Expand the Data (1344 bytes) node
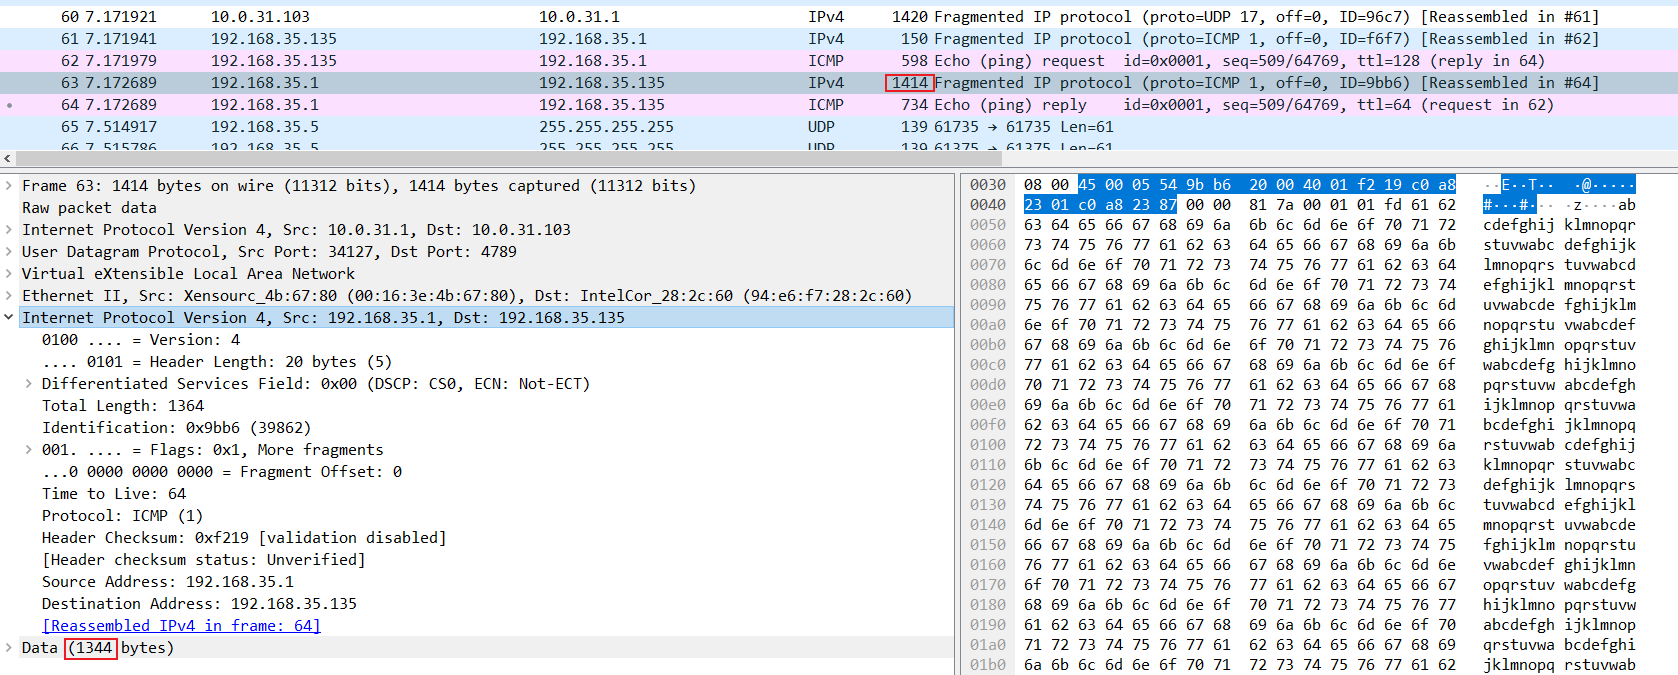Screen dimensions: 1678x675 9,648
